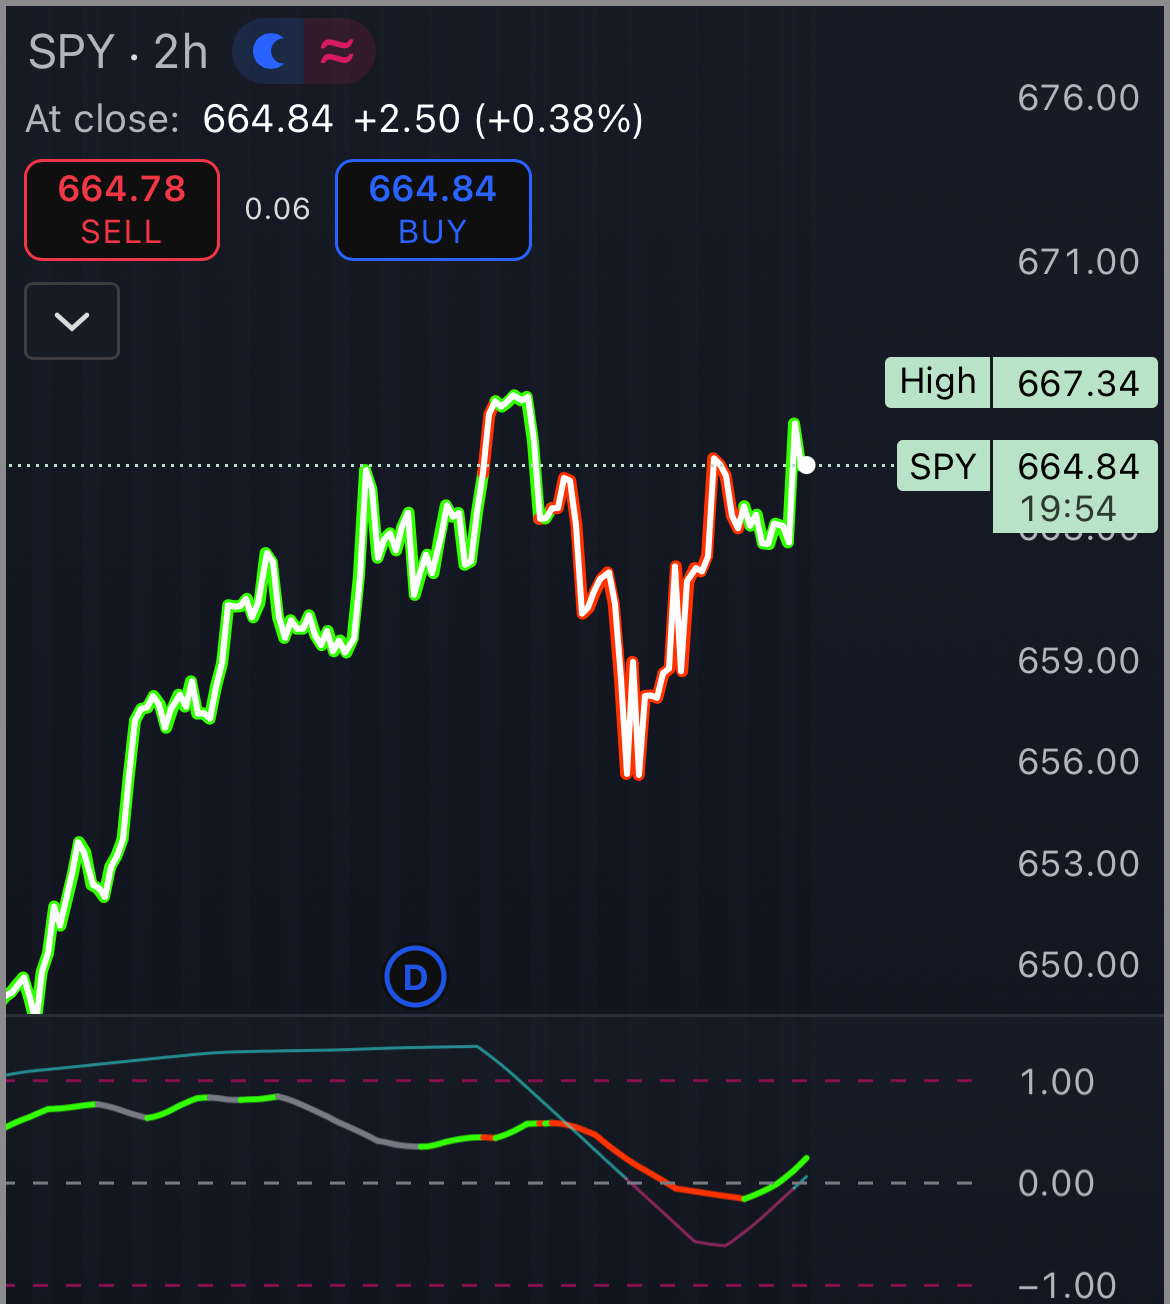The image size is (1170, 1304).
Task: Click the oscillator's 1.00 axis label
Action: point(1056,1082)
